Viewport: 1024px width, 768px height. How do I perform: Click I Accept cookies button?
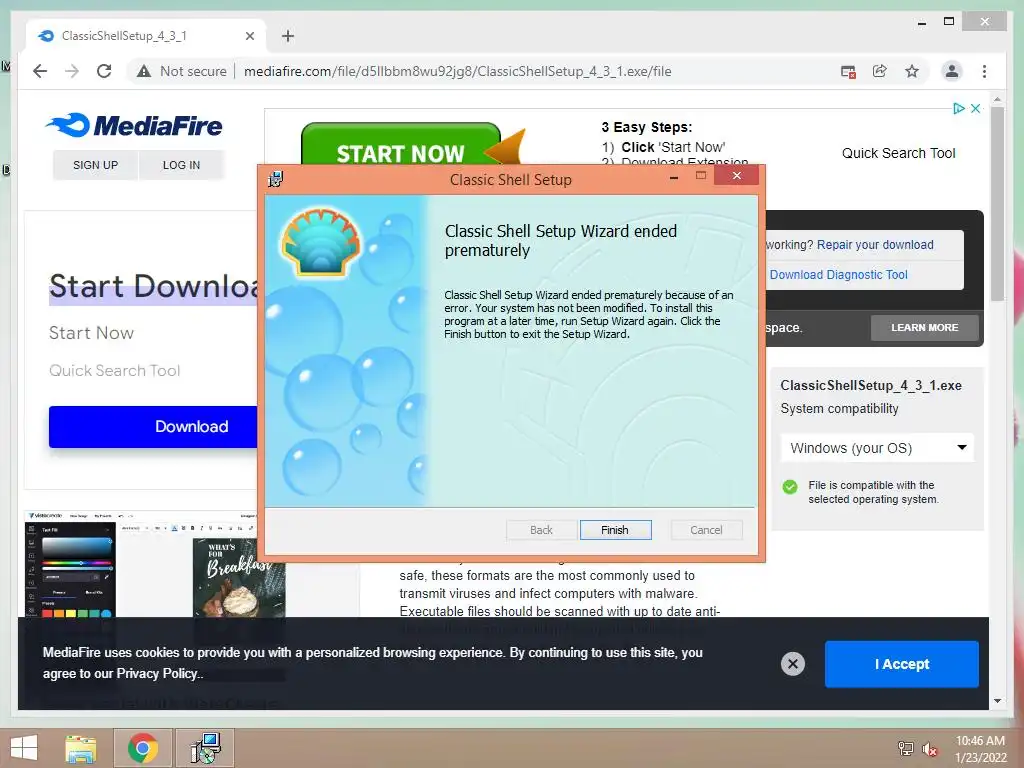click(901, 664)
